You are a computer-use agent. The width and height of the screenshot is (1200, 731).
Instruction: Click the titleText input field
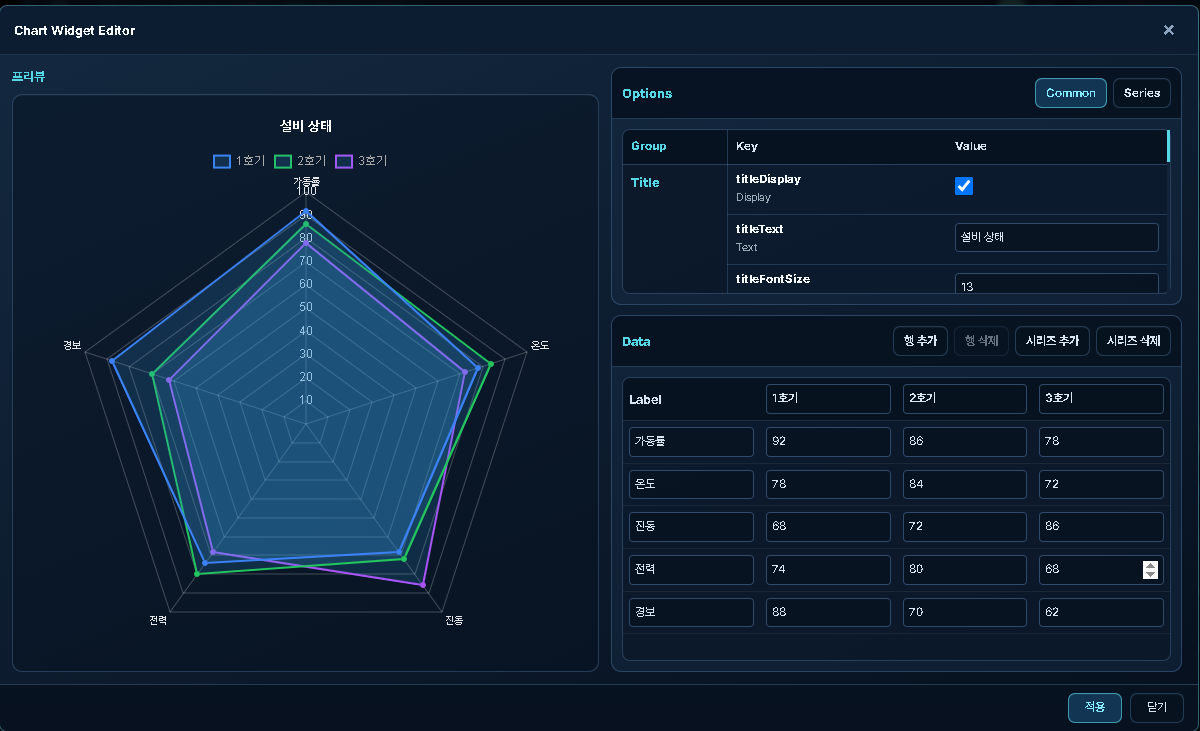pos(1057,237)
